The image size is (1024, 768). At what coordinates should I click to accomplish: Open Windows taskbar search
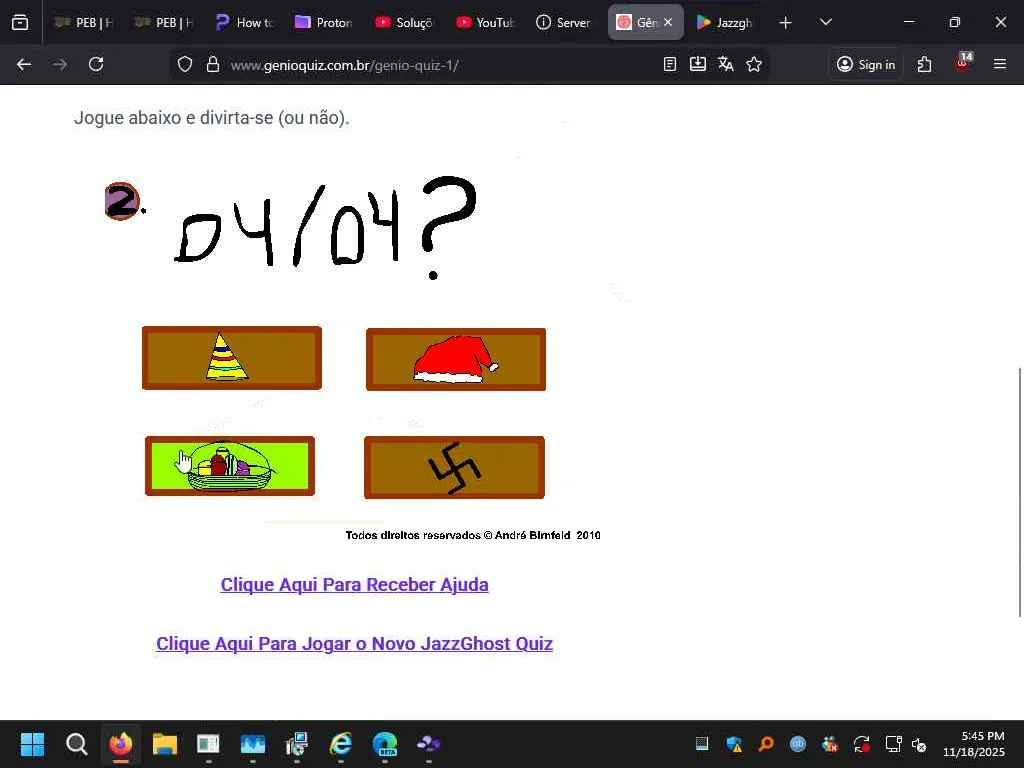[x=76, y=744]
